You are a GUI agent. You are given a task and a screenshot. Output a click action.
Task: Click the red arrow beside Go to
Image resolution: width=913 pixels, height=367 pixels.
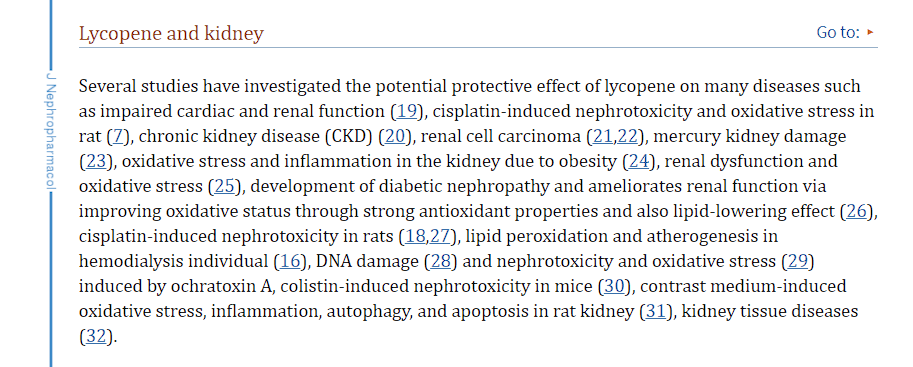[870, 32]
